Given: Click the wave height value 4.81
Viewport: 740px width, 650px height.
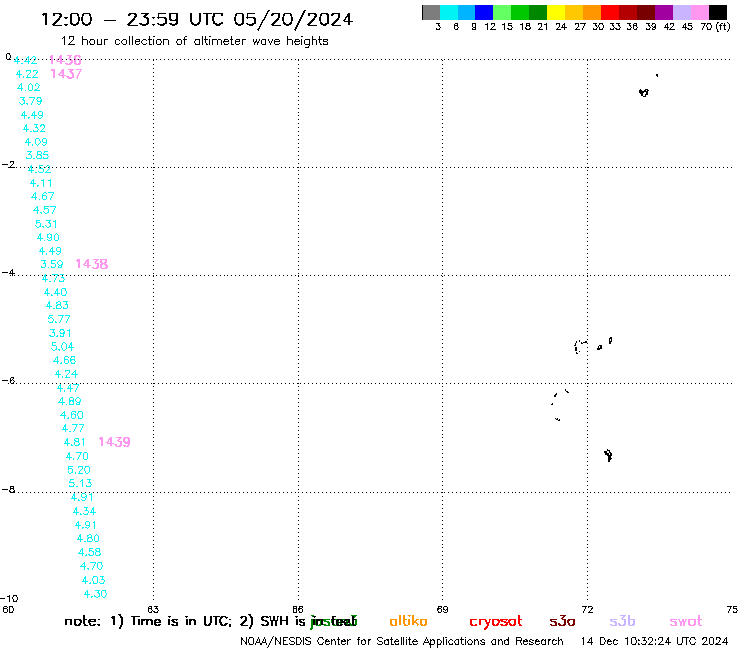Looking at the screenshot, I should (x=75, y=442).
